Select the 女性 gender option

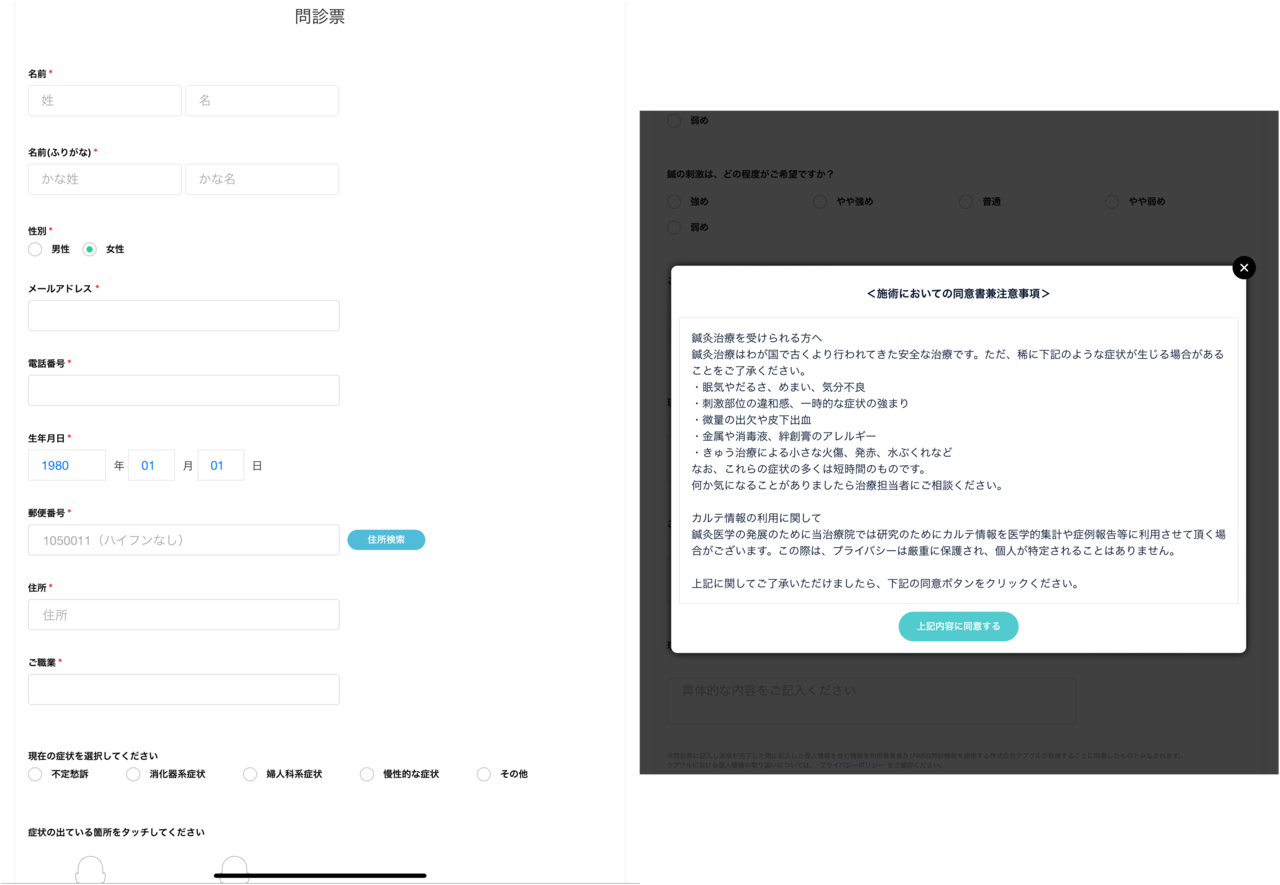[87, 248]
